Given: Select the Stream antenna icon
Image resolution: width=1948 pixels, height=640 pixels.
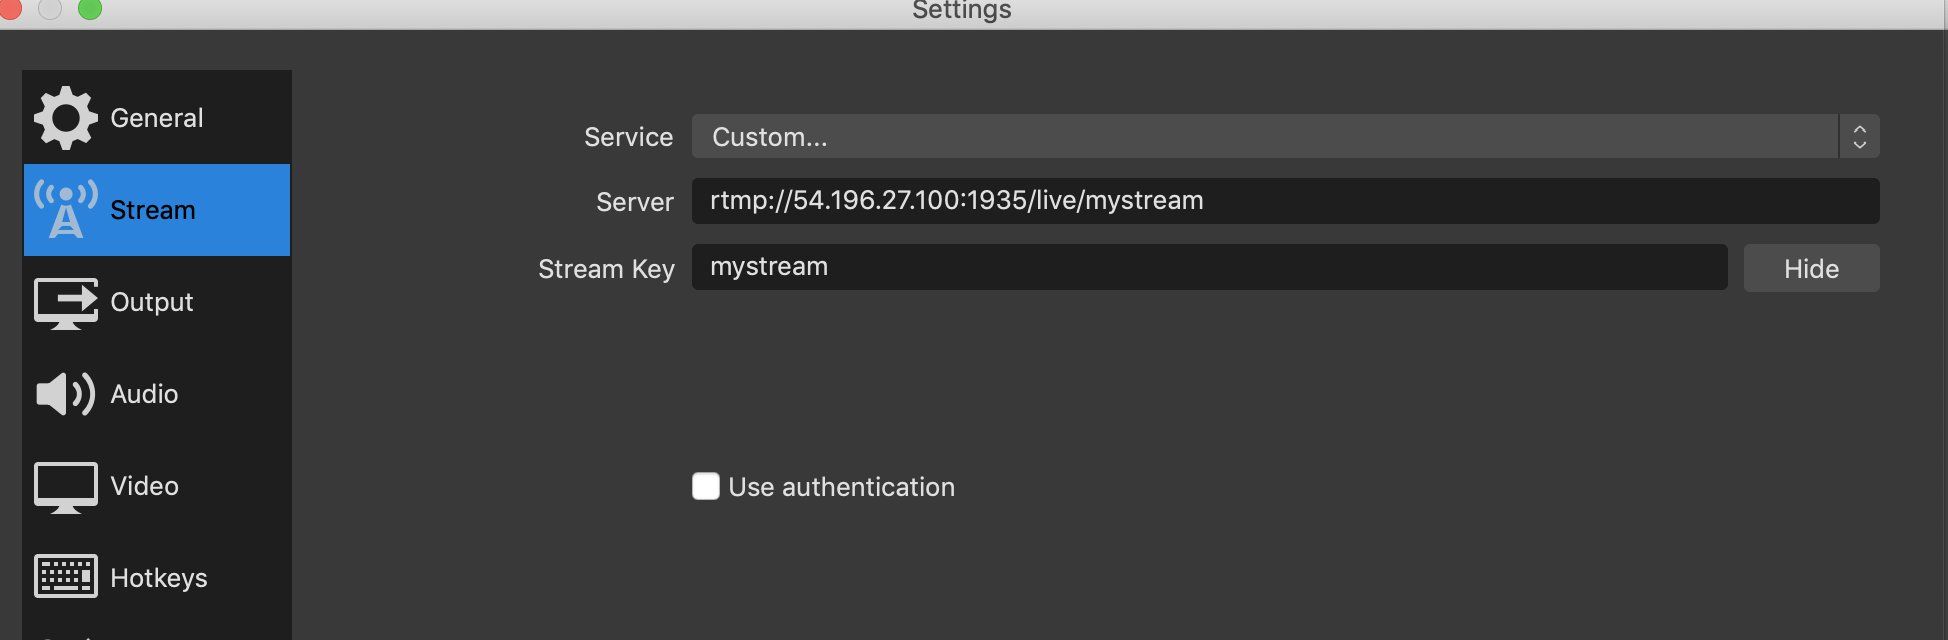Looking at the screenshot, I should 66,209.
